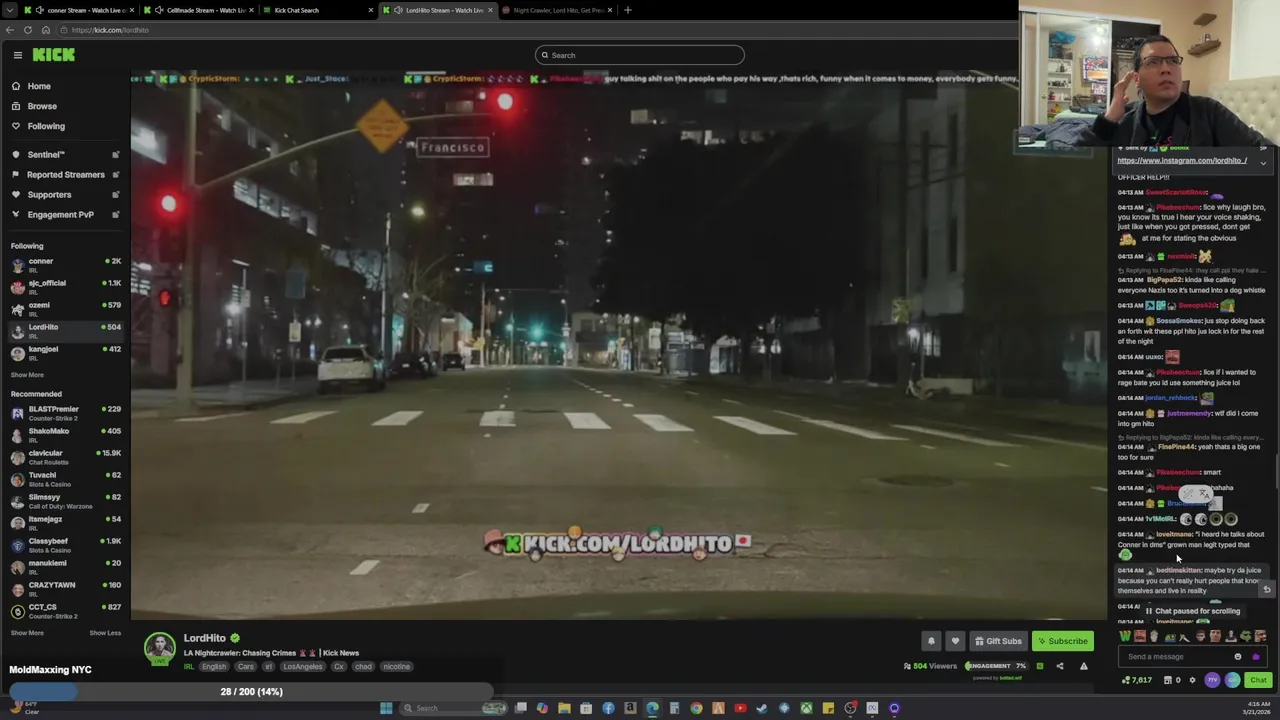
Task: Open CRAZYTAWN in Recommended list
Action: pyautogui.click(x=65, y=589)
